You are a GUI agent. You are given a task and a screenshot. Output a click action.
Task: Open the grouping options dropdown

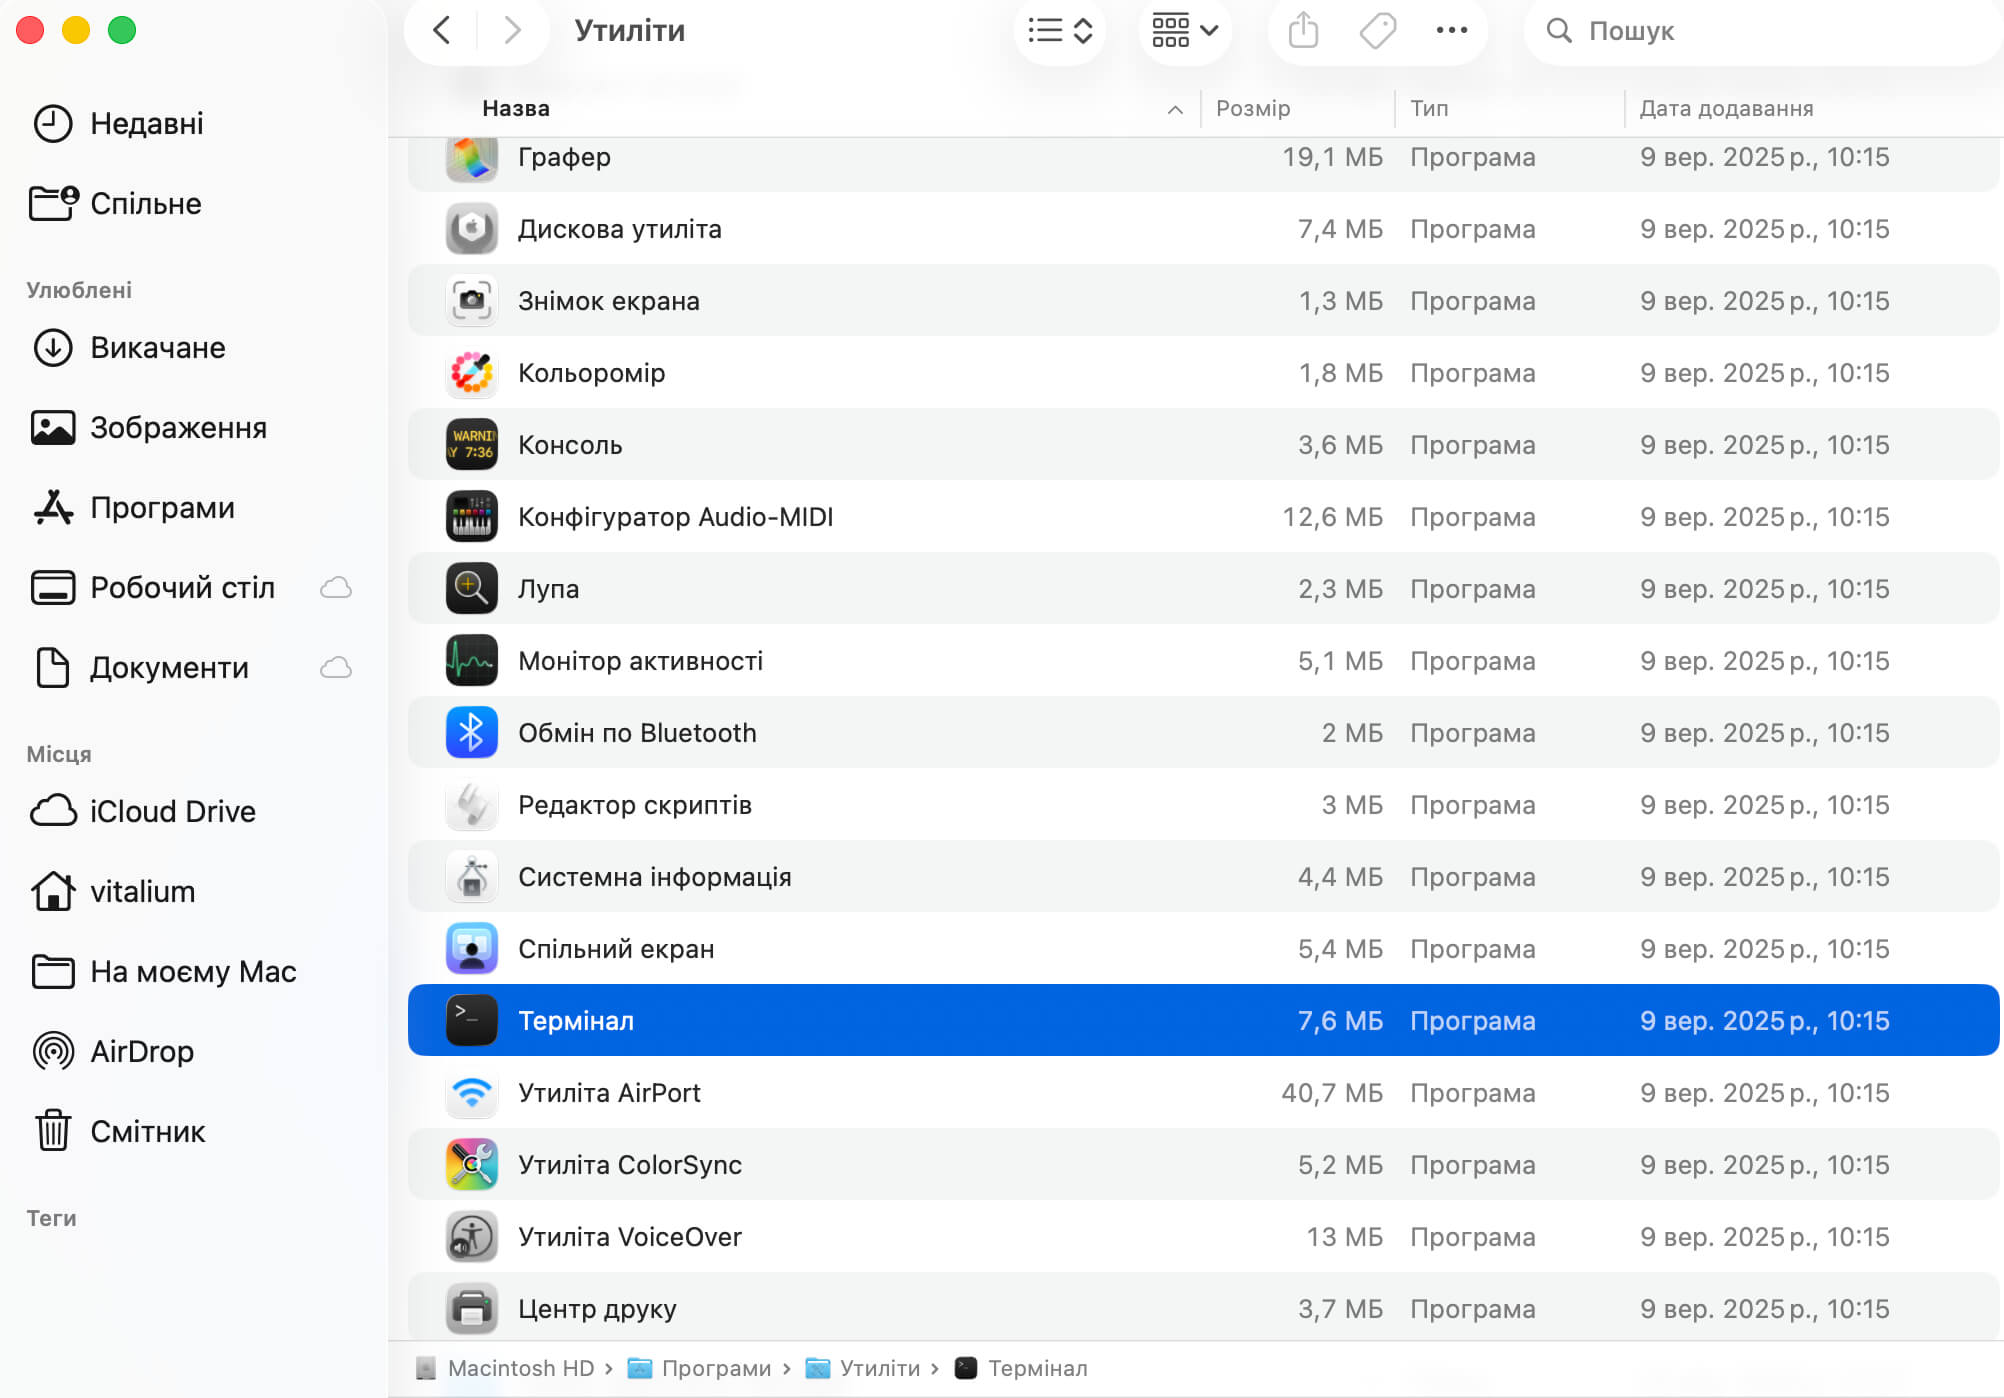(1185, 30)
